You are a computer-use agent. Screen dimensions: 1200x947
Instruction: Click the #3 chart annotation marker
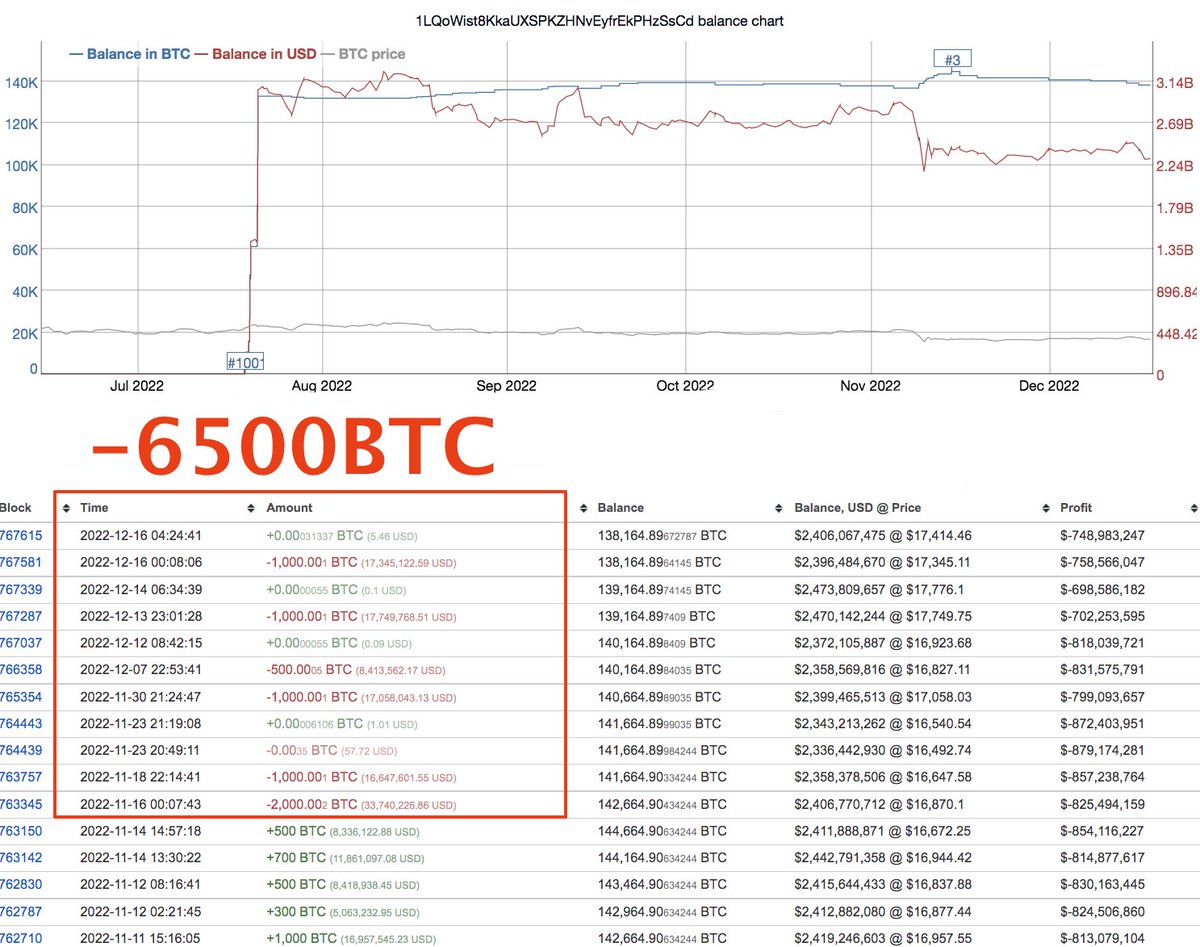[x=952, y=60]
